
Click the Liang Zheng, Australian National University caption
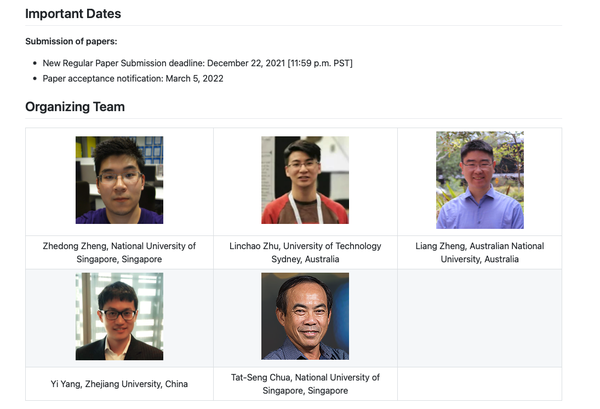(x=479, y=251)
